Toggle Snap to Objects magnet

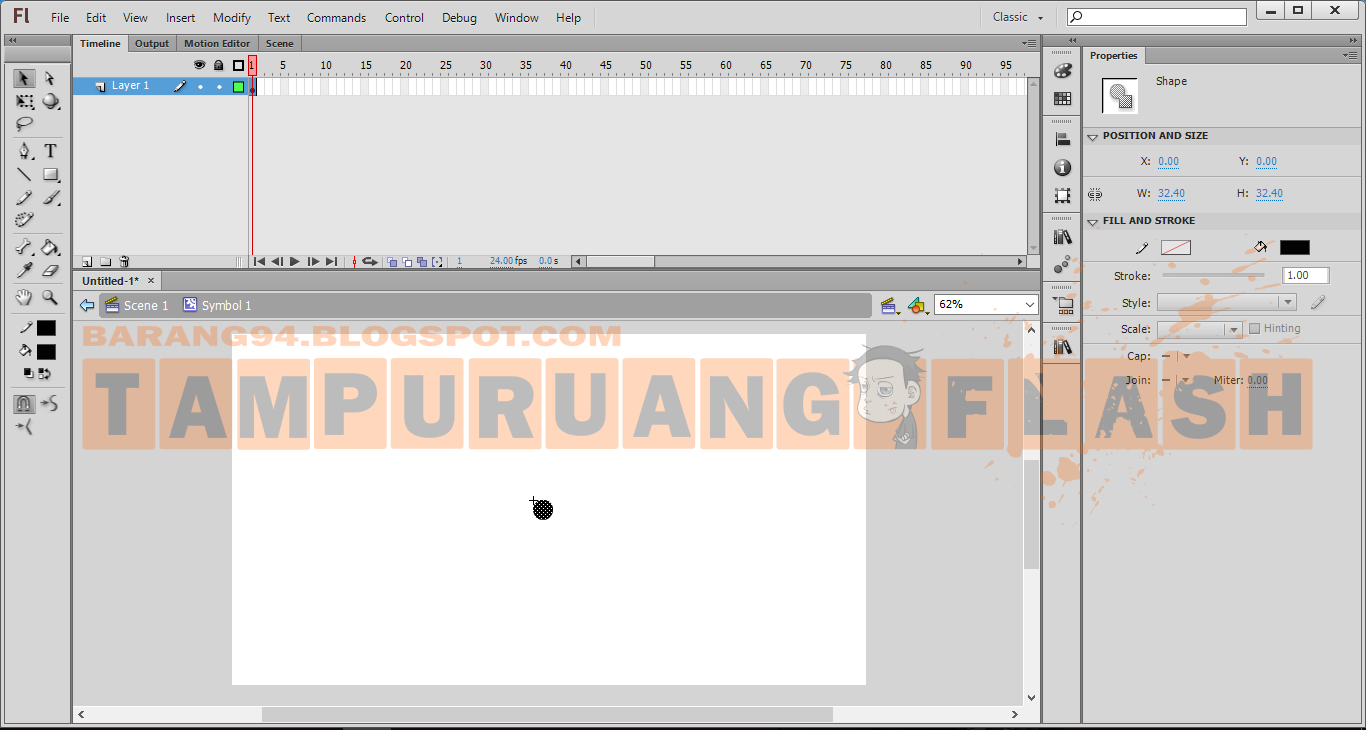[x=24, y=404]
